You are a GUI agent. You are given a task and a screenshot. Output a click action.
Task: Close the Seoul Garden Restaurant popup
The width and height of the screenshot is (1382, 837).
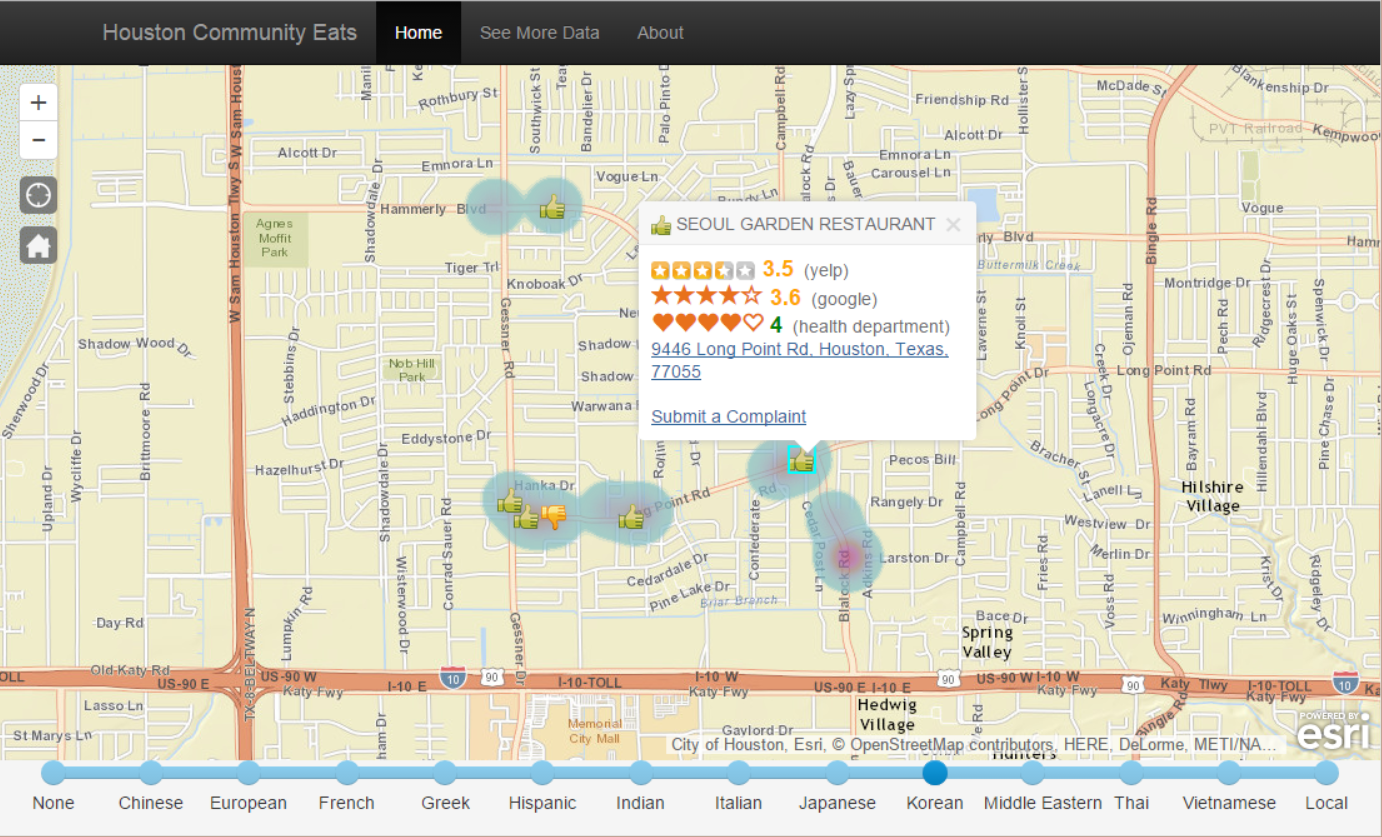click(x=953, y=224)
